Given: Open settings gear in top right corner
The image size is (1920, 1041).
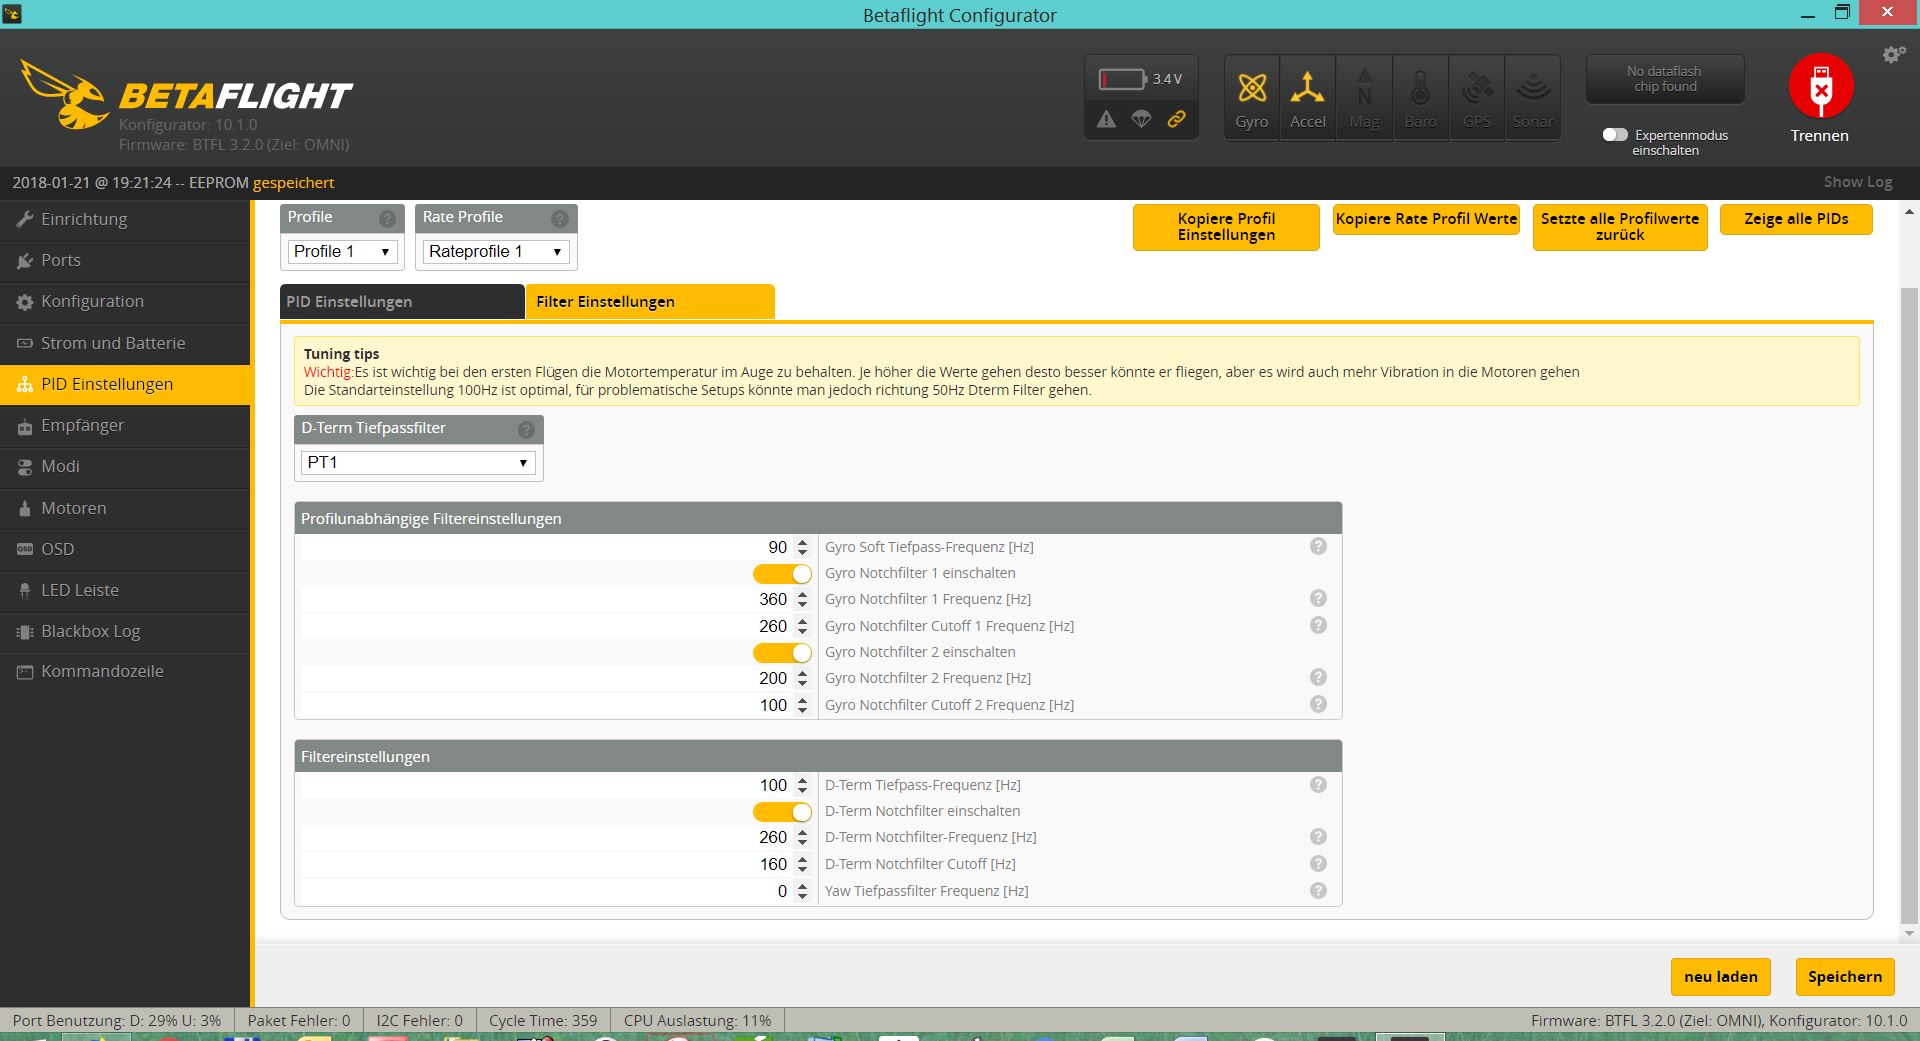Looking at the screenshot, I should pos(1893,55).
